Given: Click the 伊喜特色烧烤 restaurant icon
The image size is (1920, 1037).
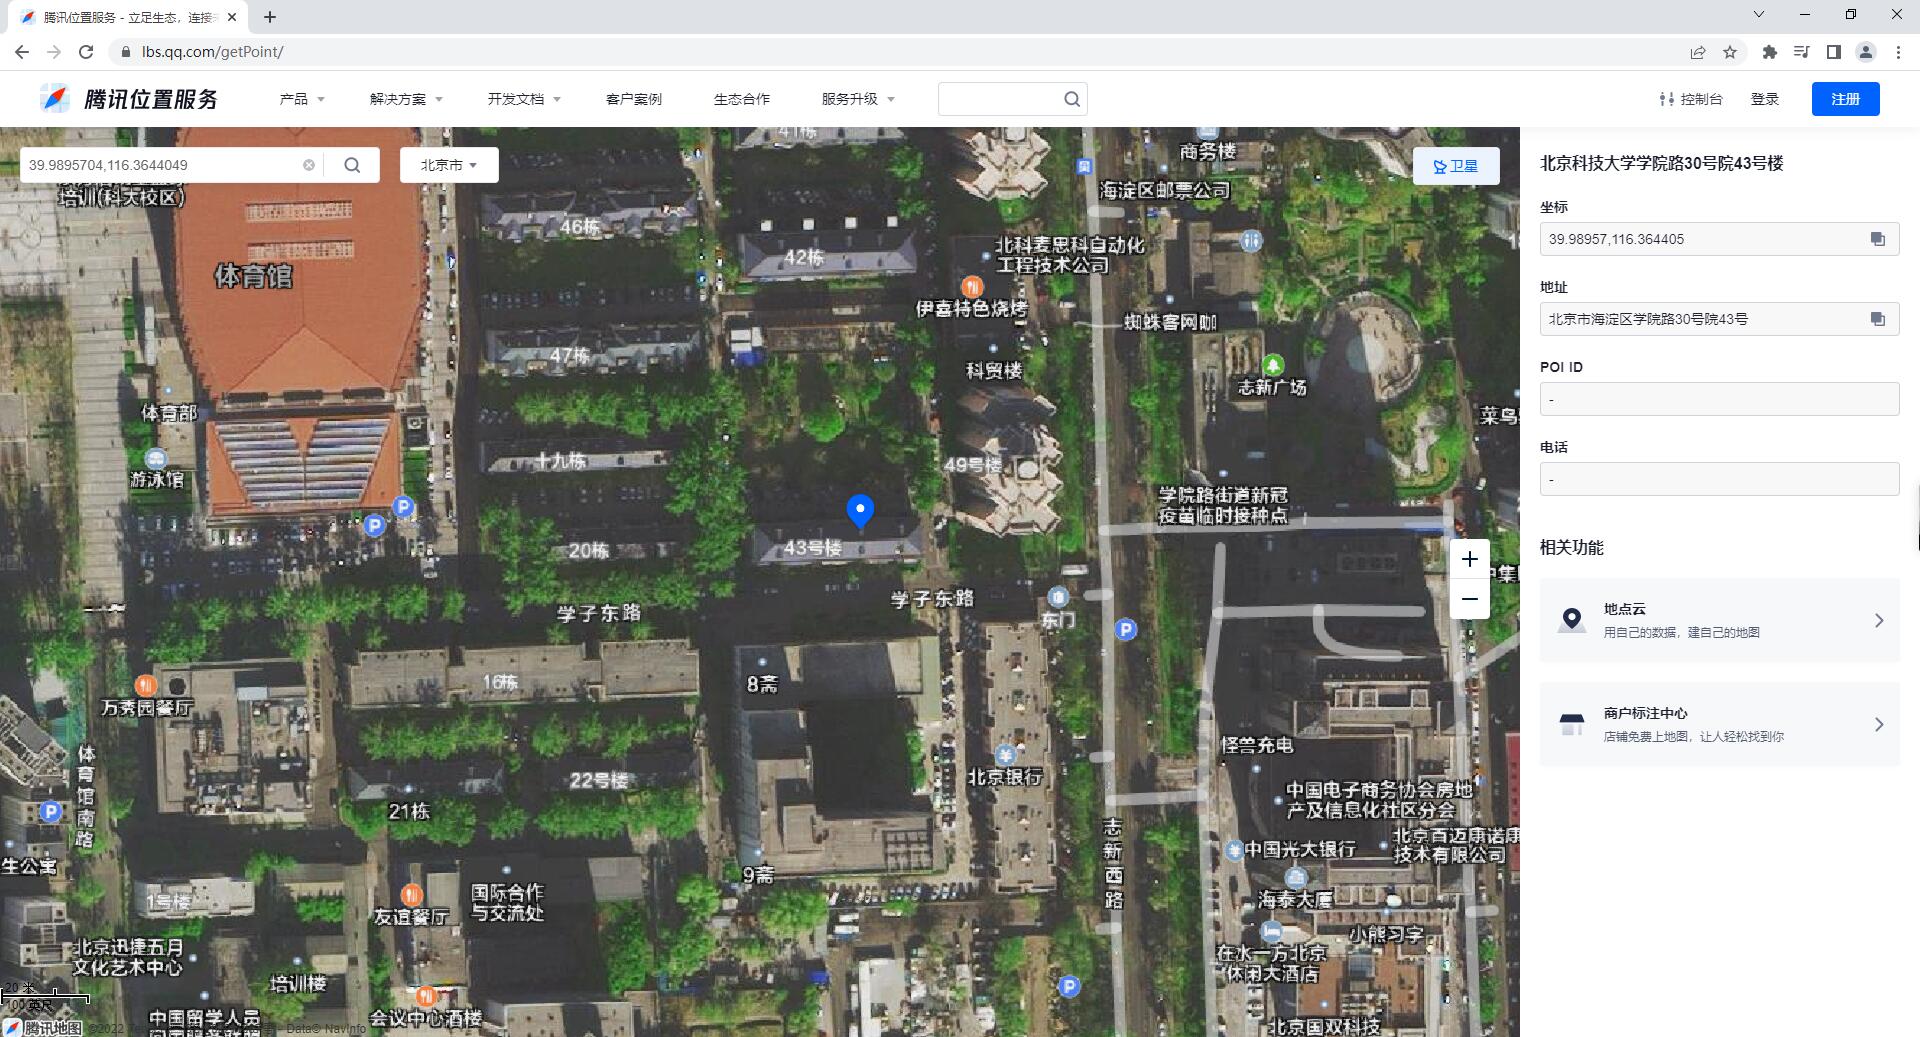Looking at the screenshot, I should [x=971, y=287].
